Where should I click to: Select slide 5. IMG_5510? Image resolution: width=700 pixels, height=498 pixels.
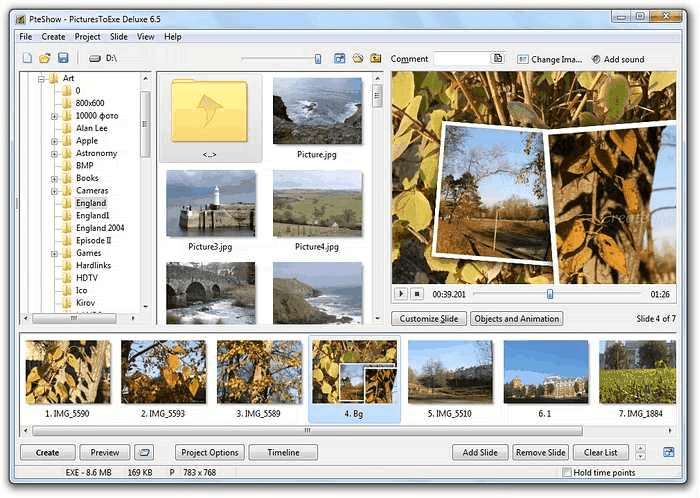coord(450,372)
